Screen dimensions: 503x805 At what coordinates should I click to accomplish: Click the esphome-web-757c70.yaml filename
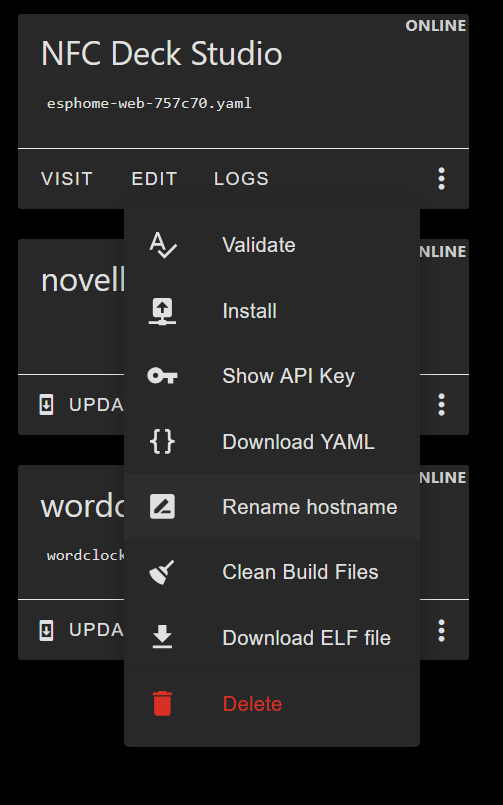(149, 104)
